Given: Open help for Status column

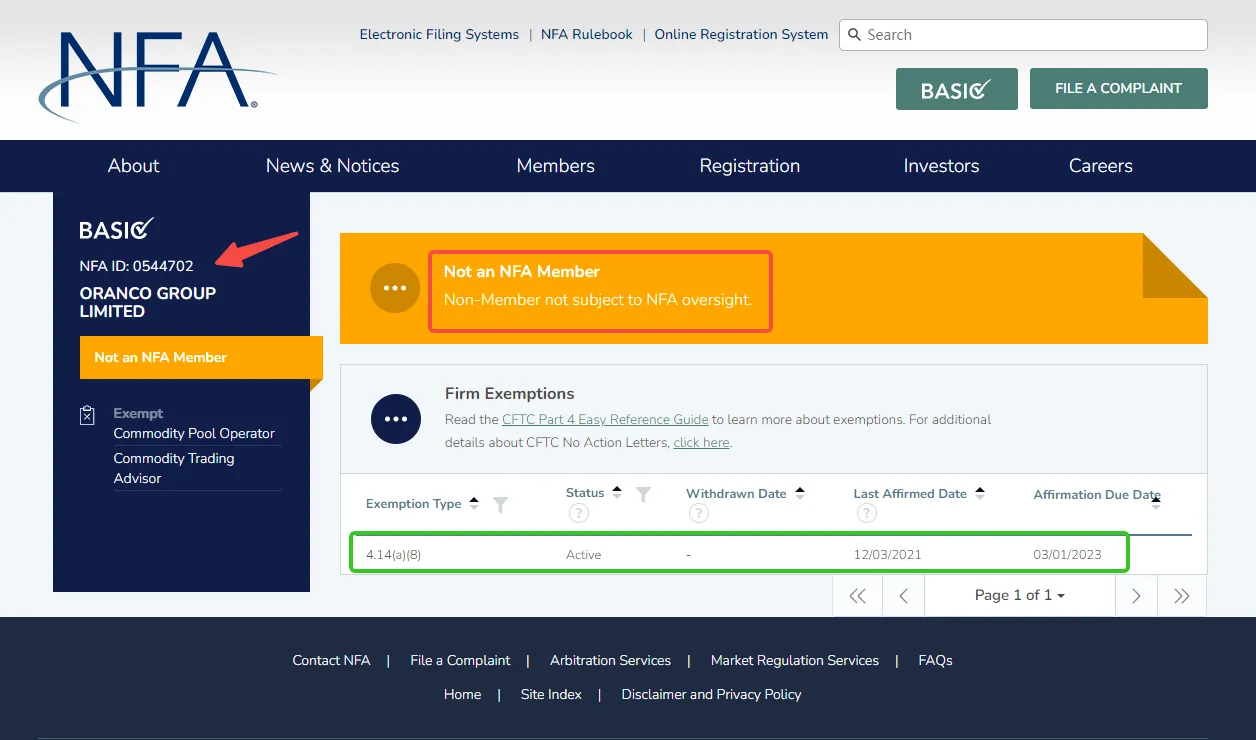Looking at the screenshot, I should [578, 513].
